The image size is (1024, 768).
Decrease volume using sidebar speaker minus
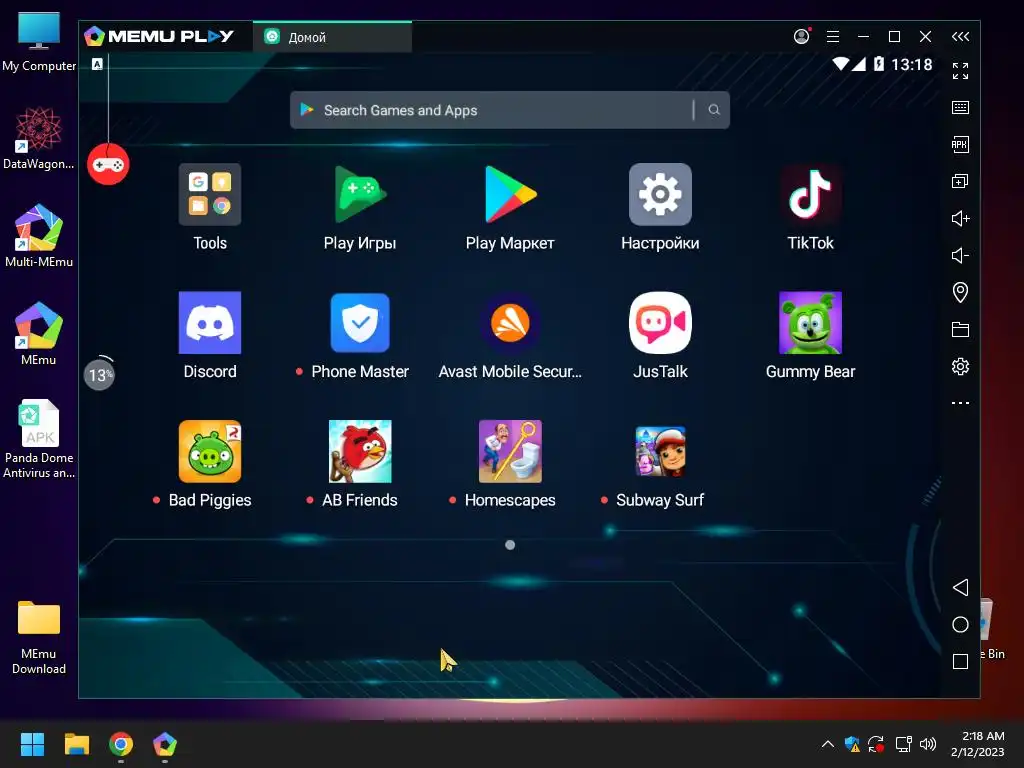click(960, 255)
